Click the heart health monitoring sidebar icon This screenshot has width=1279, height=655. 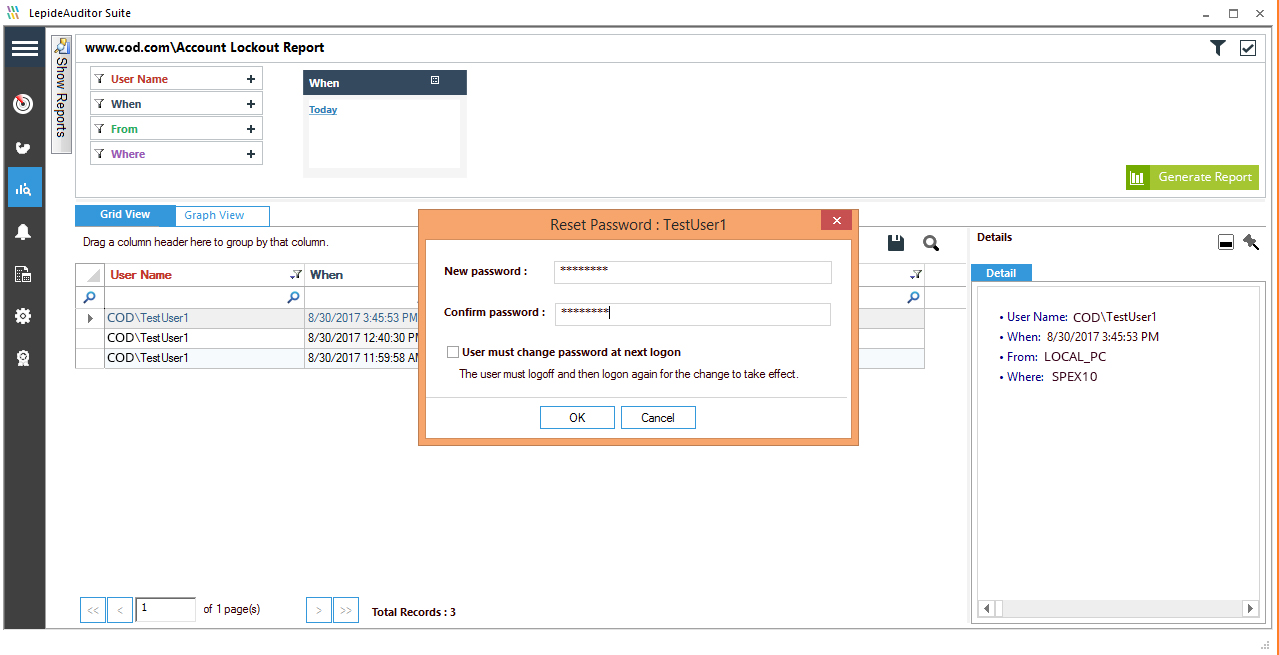point(23,148)
